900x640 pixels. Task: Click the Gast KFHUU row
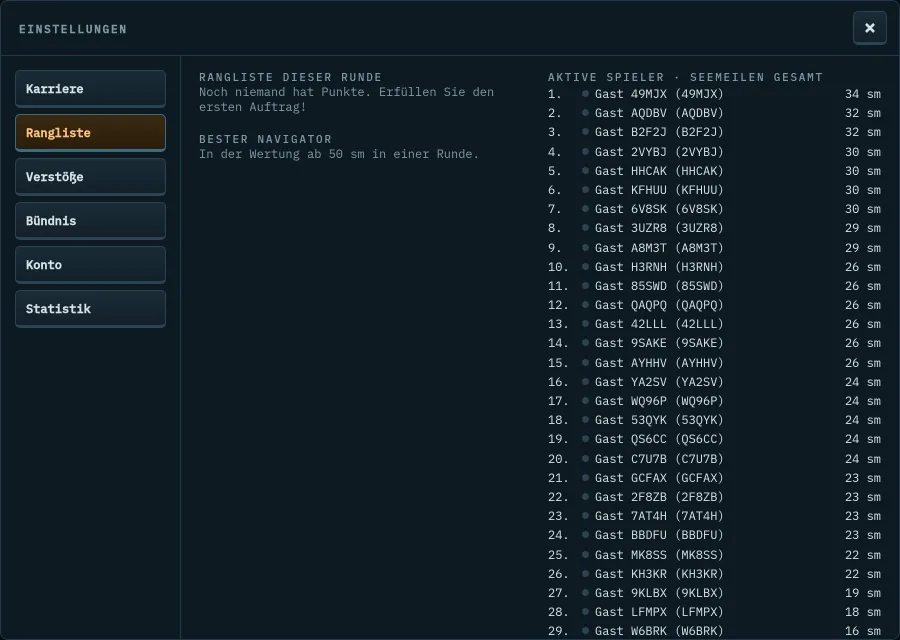click(x=714, y=190)
